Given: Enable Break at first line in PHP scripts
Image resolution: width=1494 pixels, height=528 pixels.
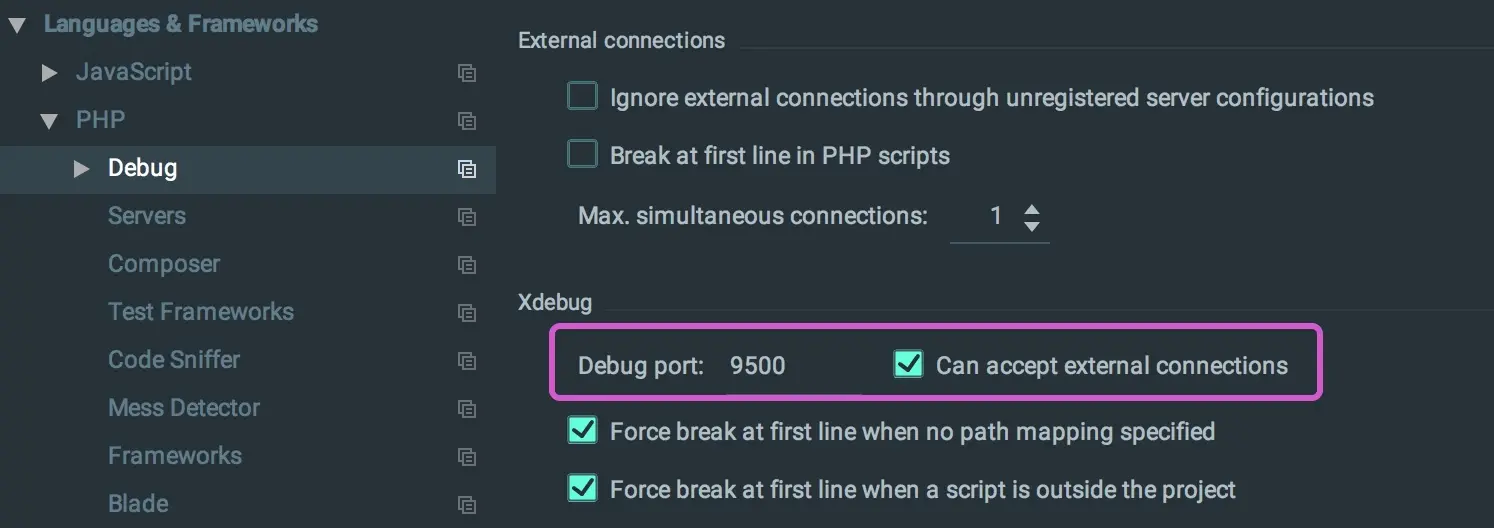Looking at the screenshot, I should pos(582,154).
